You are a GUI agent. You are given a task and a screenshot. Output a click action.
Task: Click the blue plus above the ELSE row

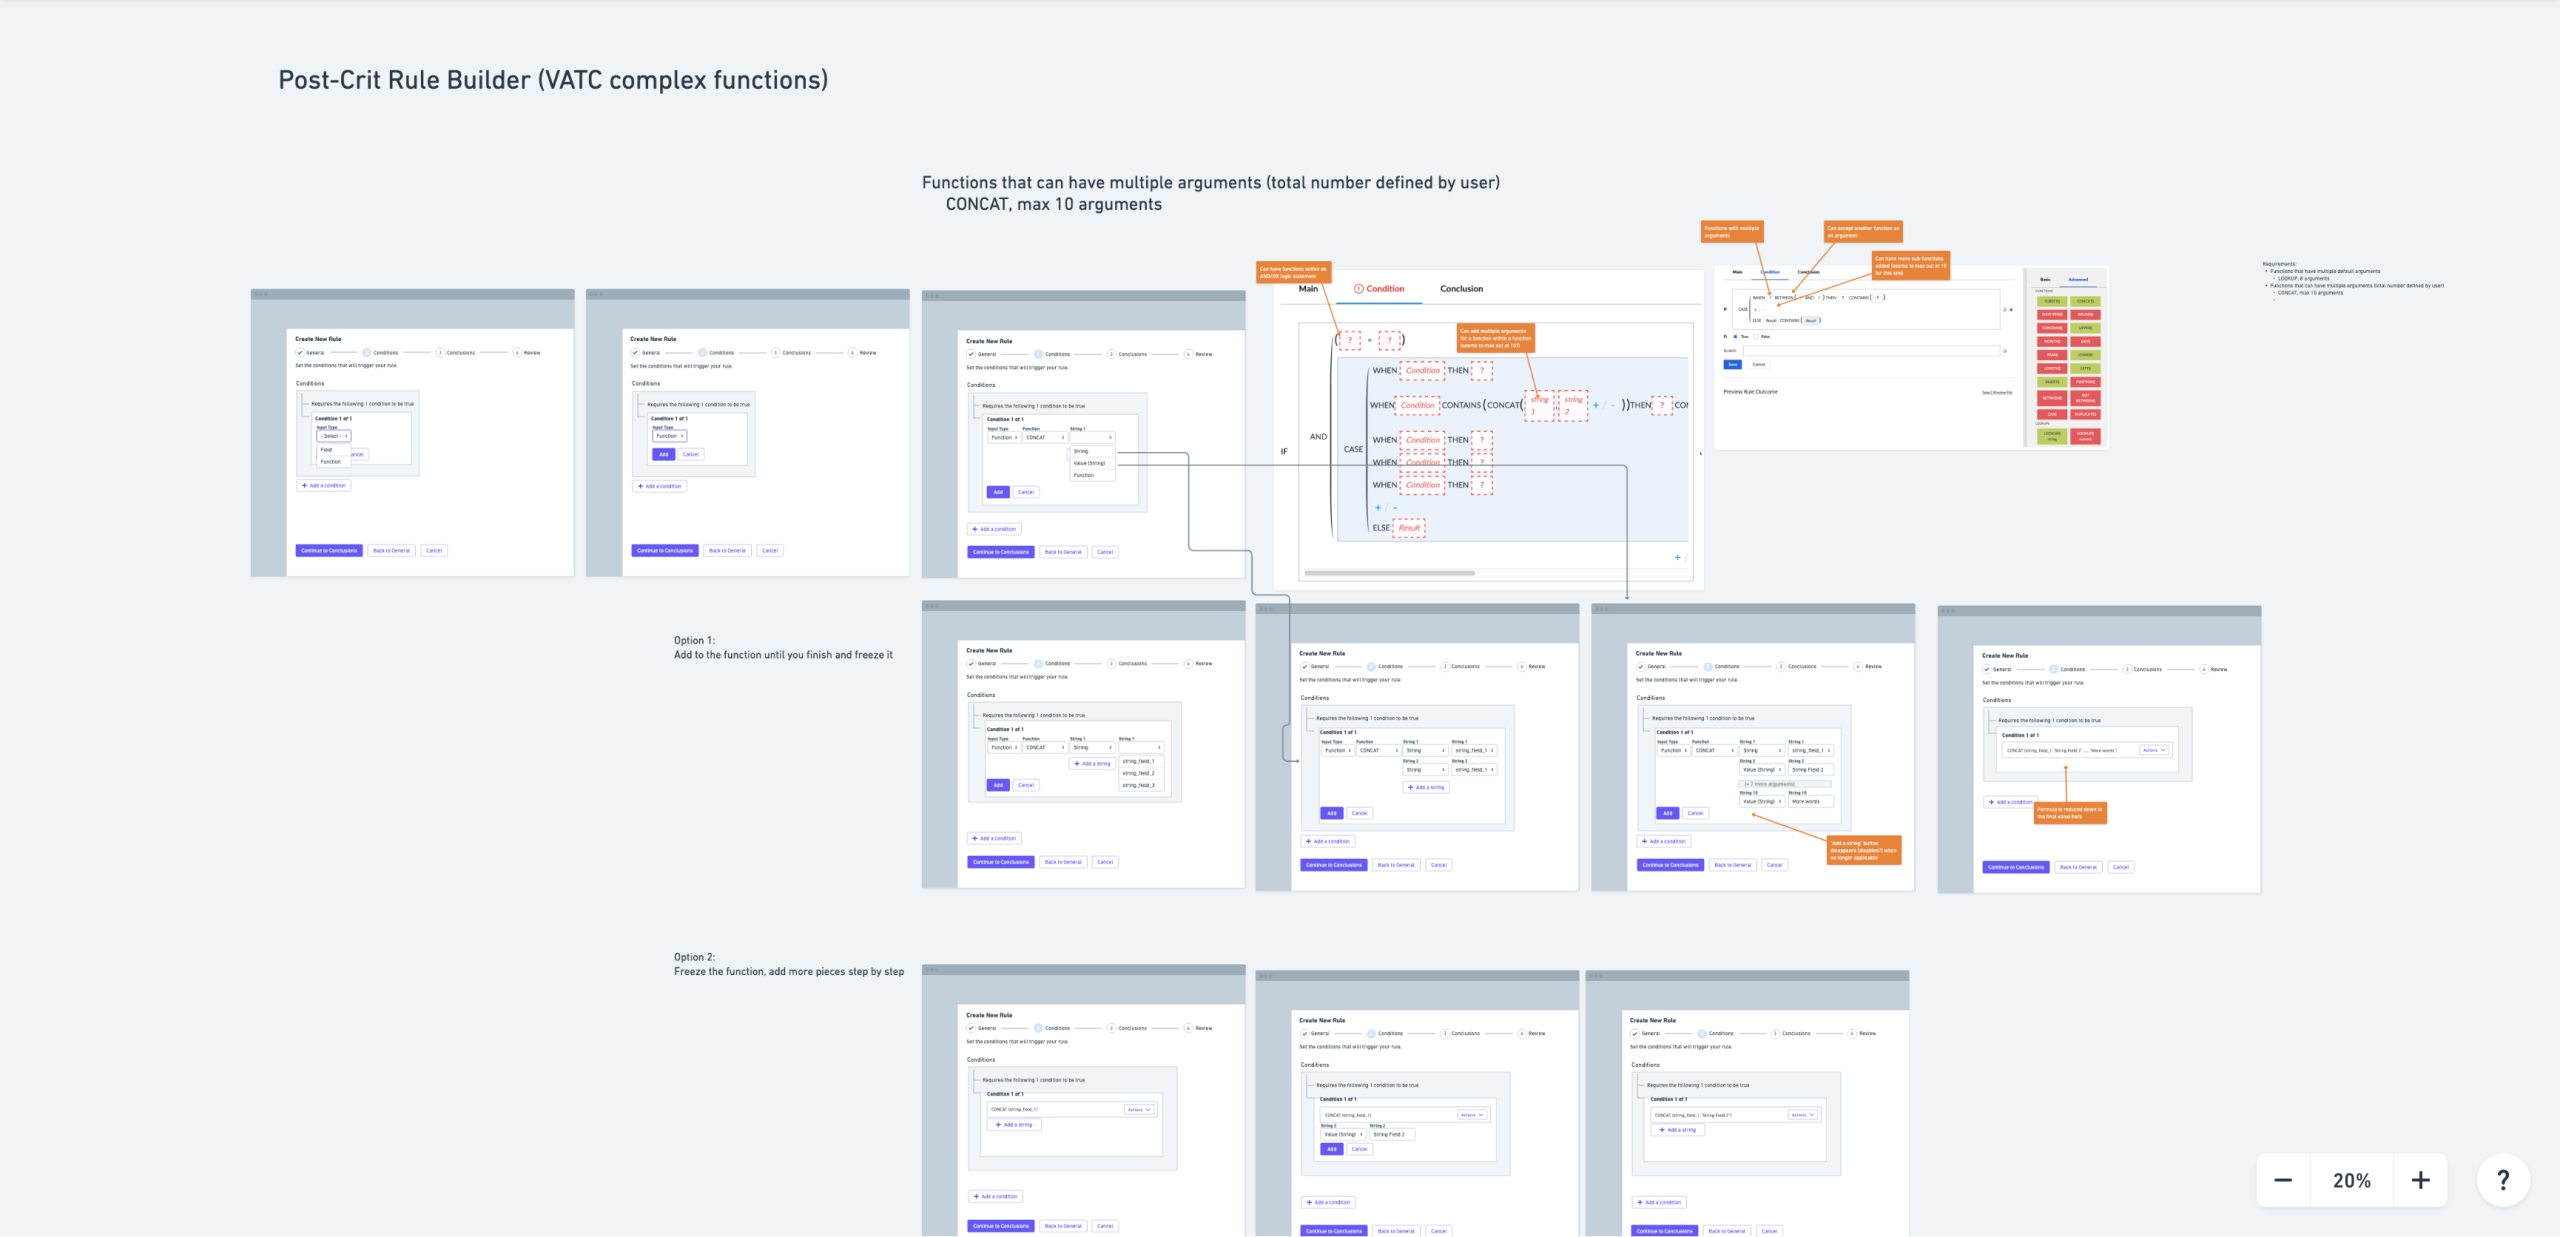(1378, 508)
